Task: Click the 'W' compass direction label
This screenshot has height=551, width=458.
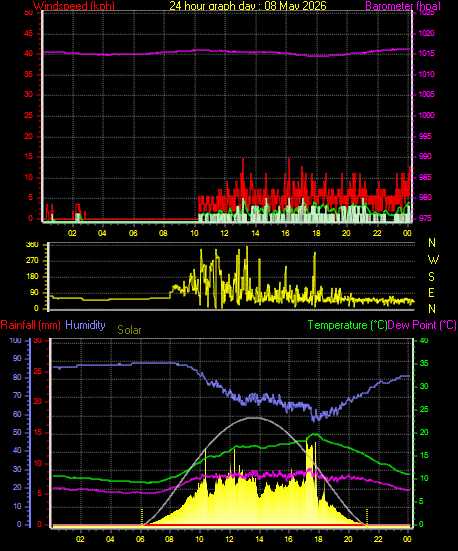Action: [x=433, y=260]
